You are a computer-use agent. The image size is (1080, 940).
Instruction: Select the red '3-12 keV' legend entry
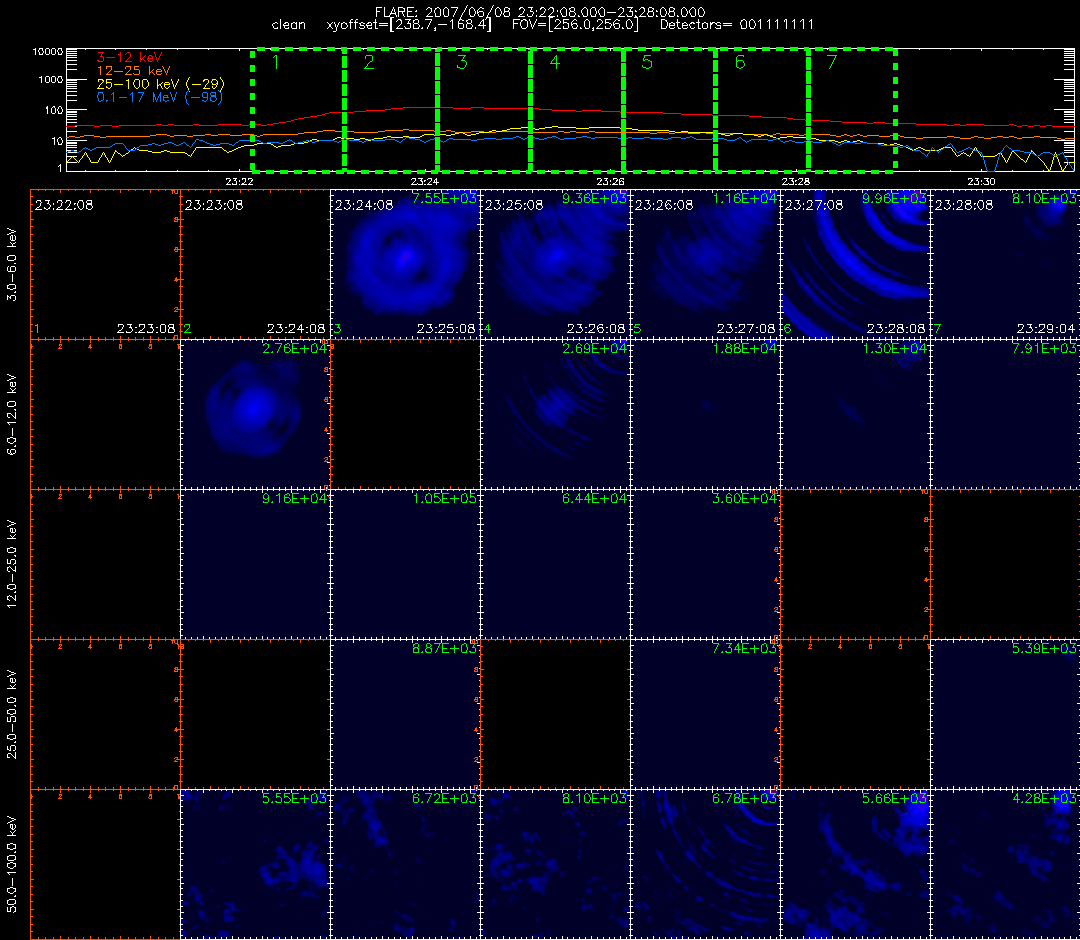point(129,57)
